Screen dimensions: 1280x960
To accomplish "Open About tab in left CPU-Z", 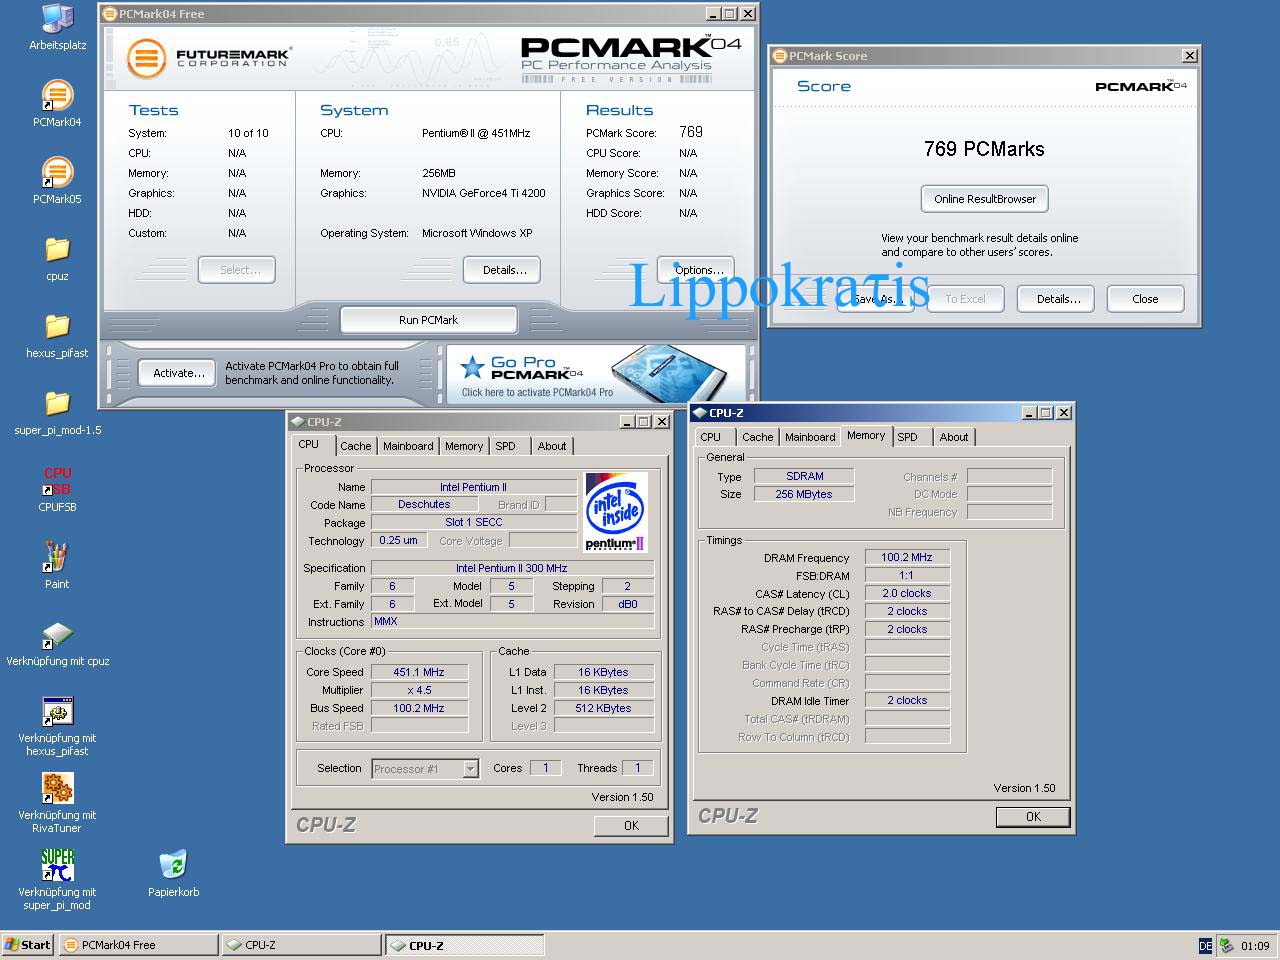I will [x=552, y=446].
